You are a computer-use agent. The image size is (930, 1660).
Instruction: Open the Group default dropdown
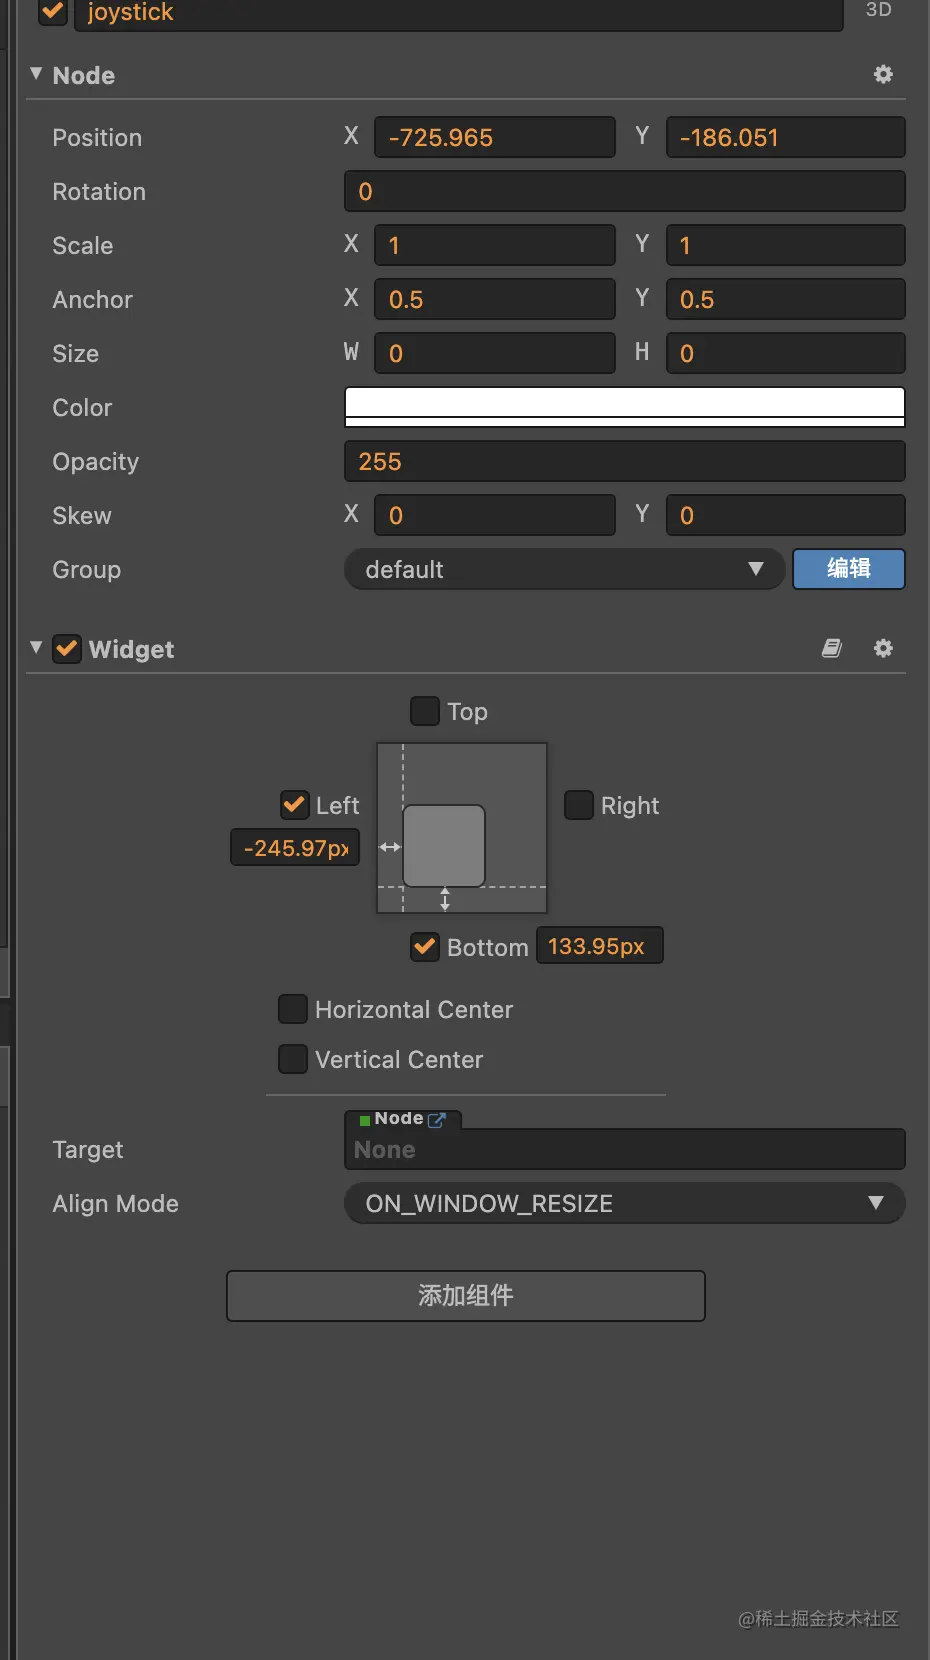coord(564,570)
